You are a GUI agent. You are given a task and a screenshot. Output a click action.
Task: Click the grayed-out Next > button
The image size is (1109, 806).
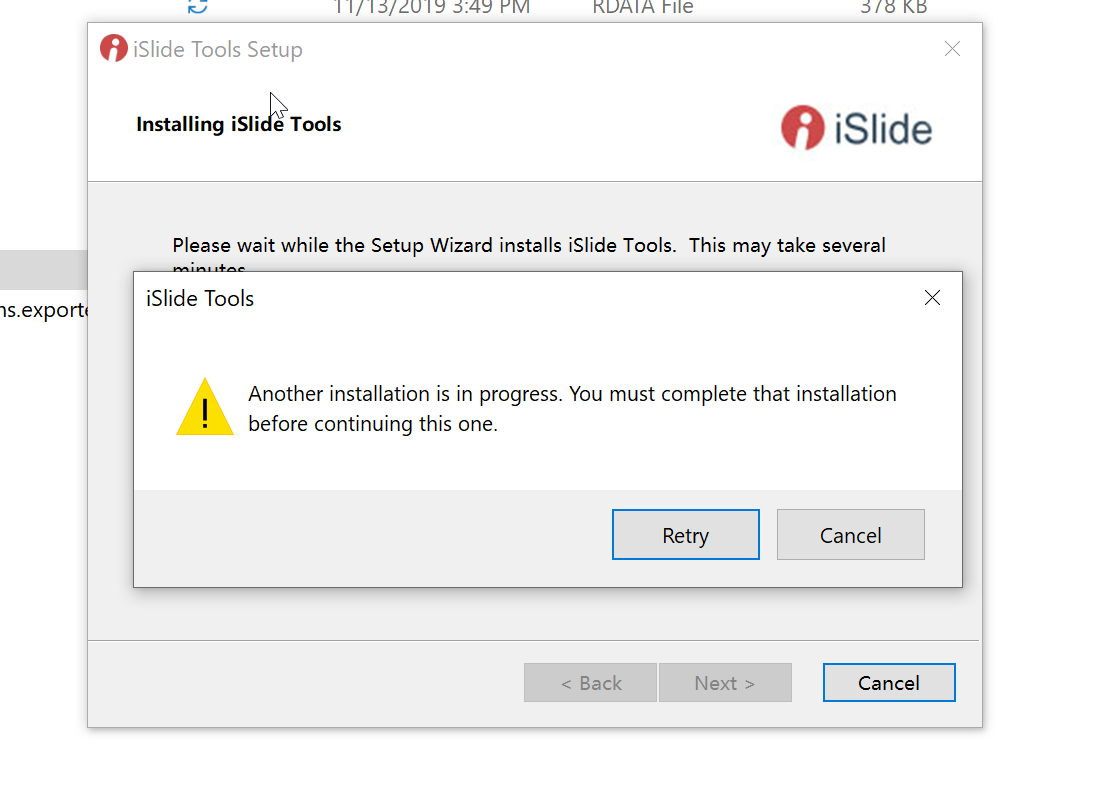click(x=725, y=682)
